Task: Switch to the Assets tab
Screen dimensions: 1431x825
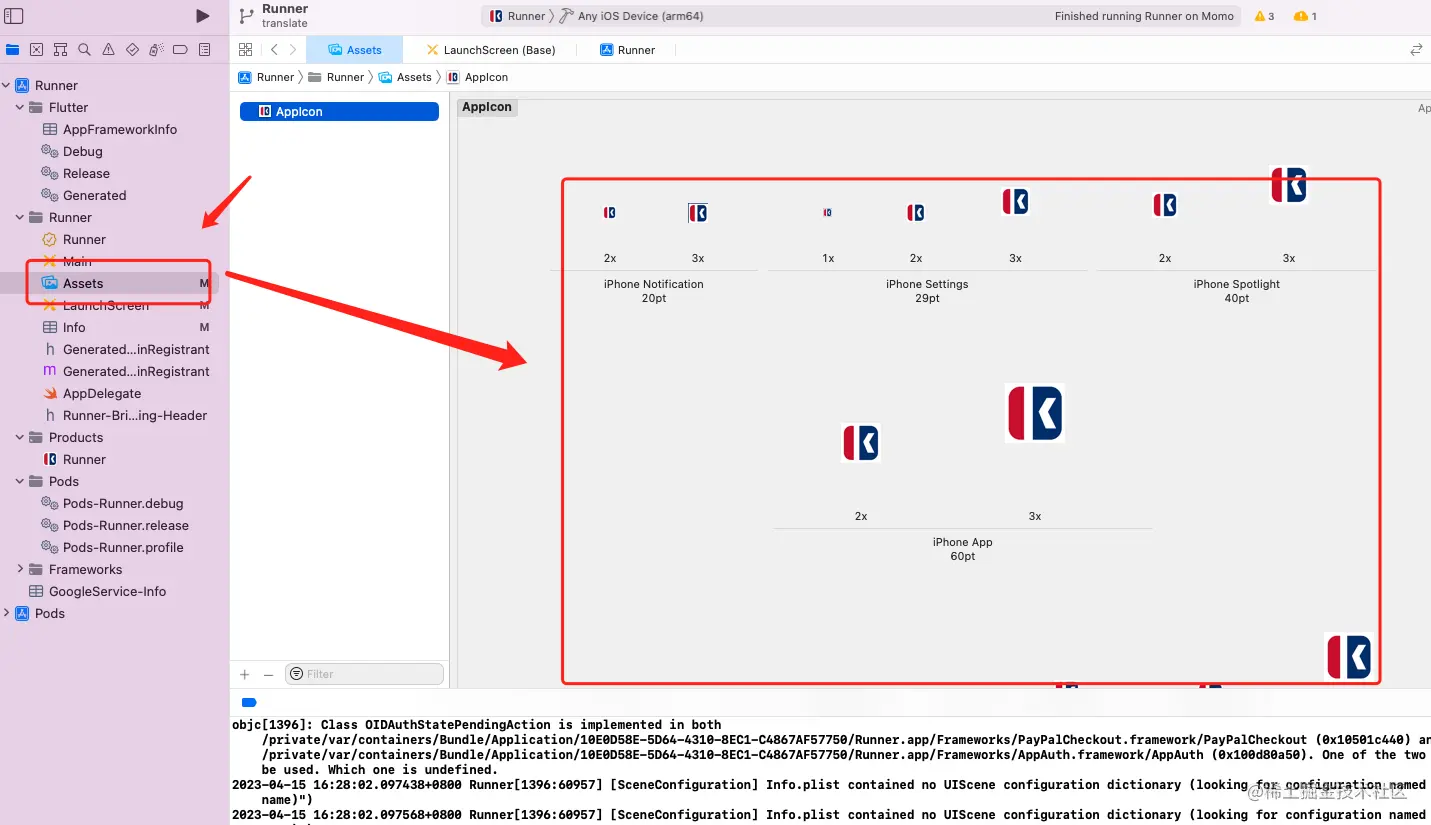Action: 355,50
